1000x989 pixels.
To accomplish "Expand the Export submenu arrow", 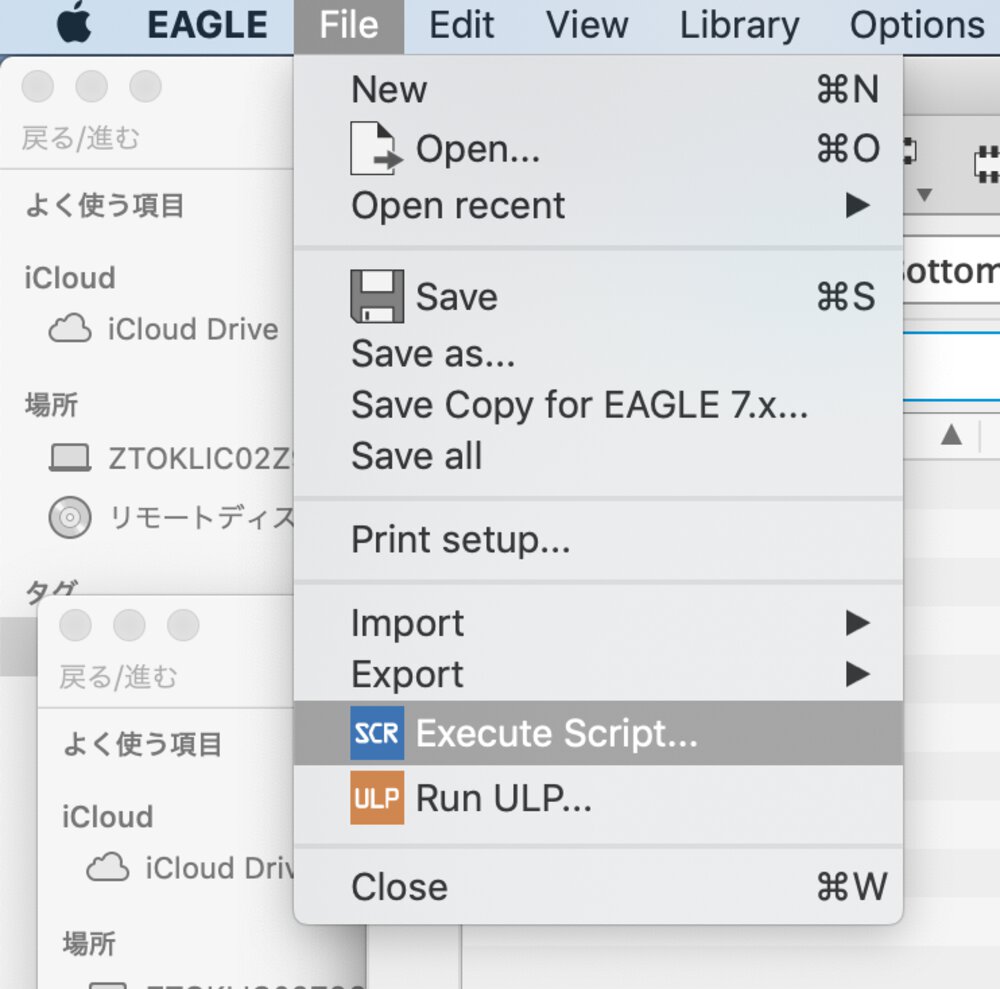I will click(858, 674).
